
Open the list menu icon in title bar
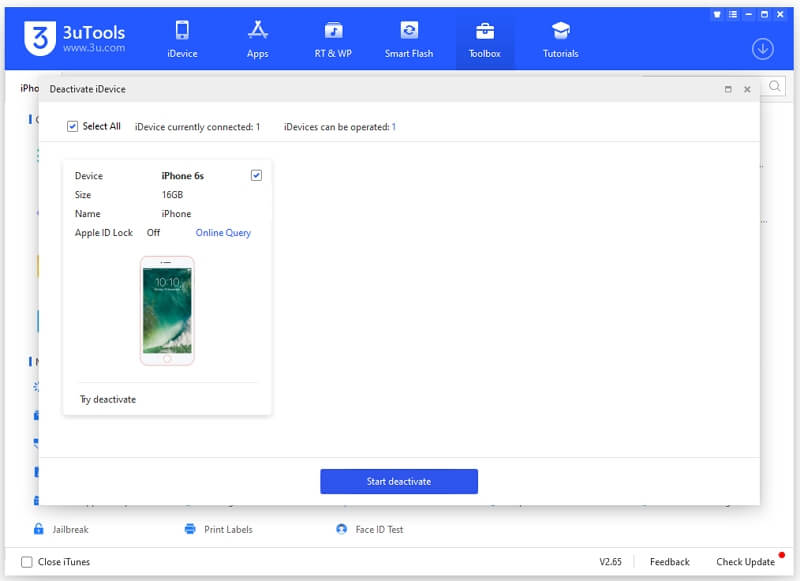[733, 14]
